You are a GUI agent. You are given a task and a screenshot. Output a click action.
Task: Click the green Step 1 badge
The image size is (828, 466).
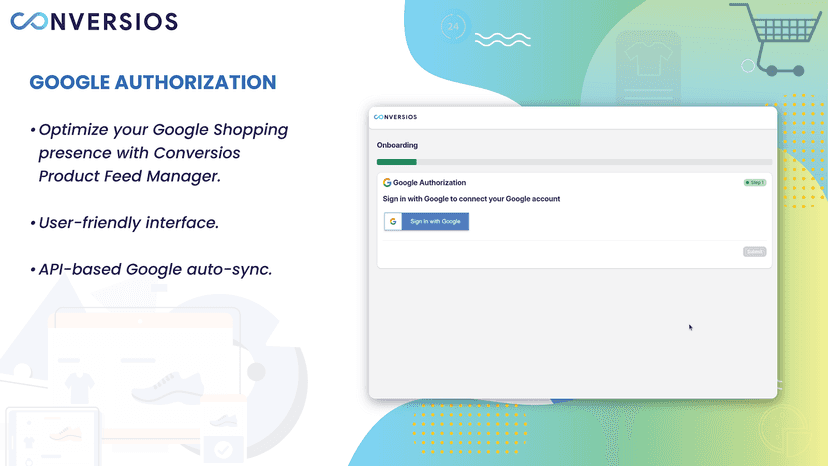click(x=755, y=182)
